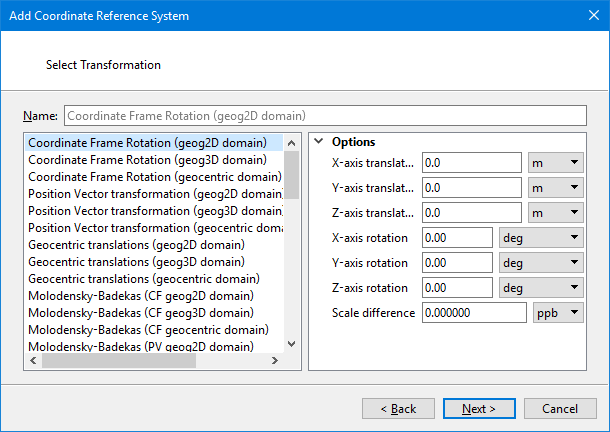Select Position Vector transformation (geog2D domain)

pyautogui.click(x=155, y=194)
